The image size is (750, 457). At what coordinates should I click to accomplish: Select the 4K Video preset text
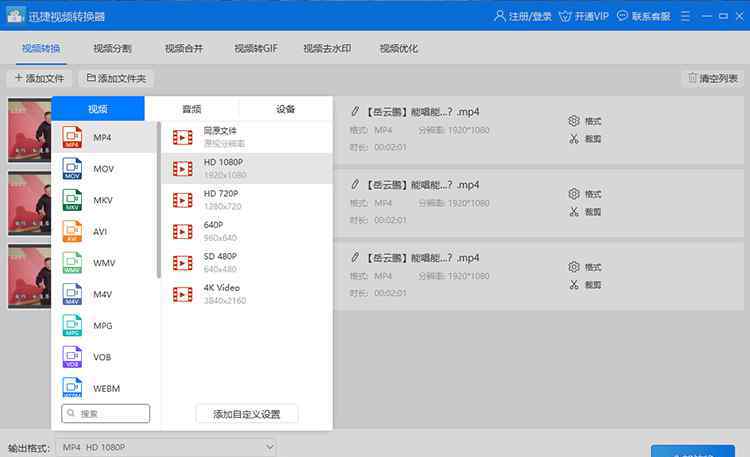pos(221,288)
